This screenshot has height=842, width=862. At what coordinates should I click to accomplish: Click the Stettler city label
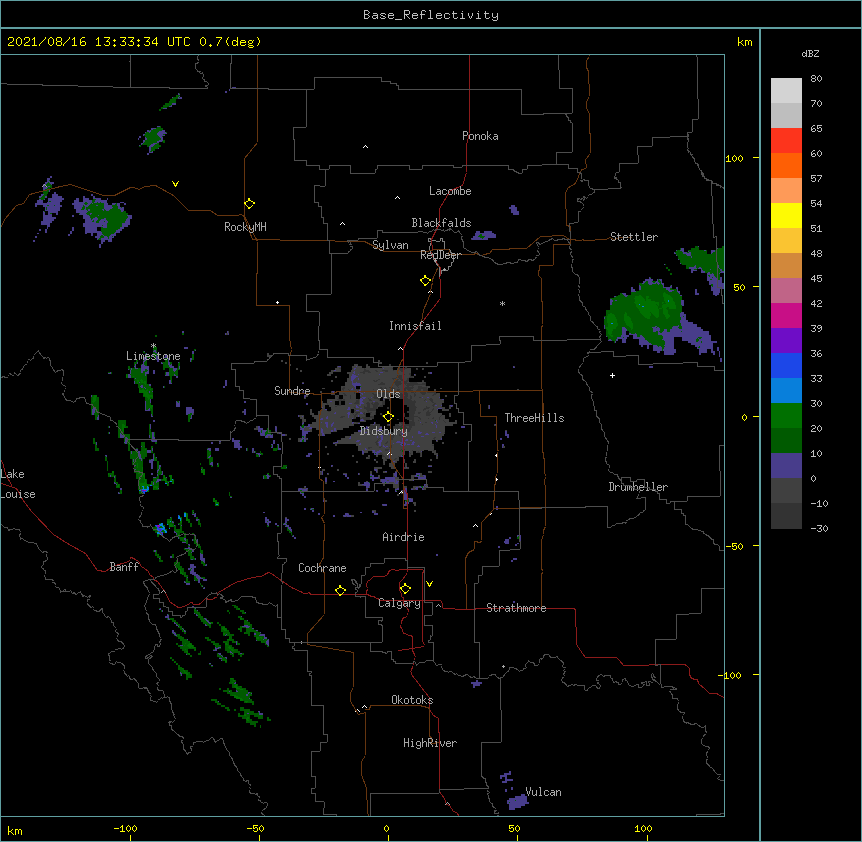click(x=634, y=237)
